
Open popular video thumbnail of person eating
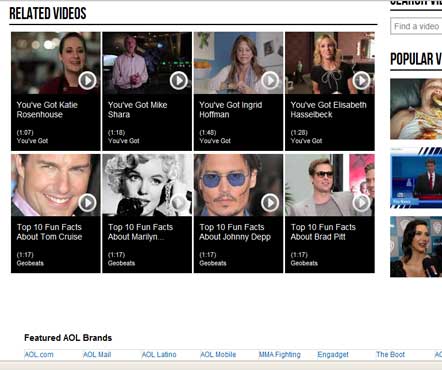[416, 109]
